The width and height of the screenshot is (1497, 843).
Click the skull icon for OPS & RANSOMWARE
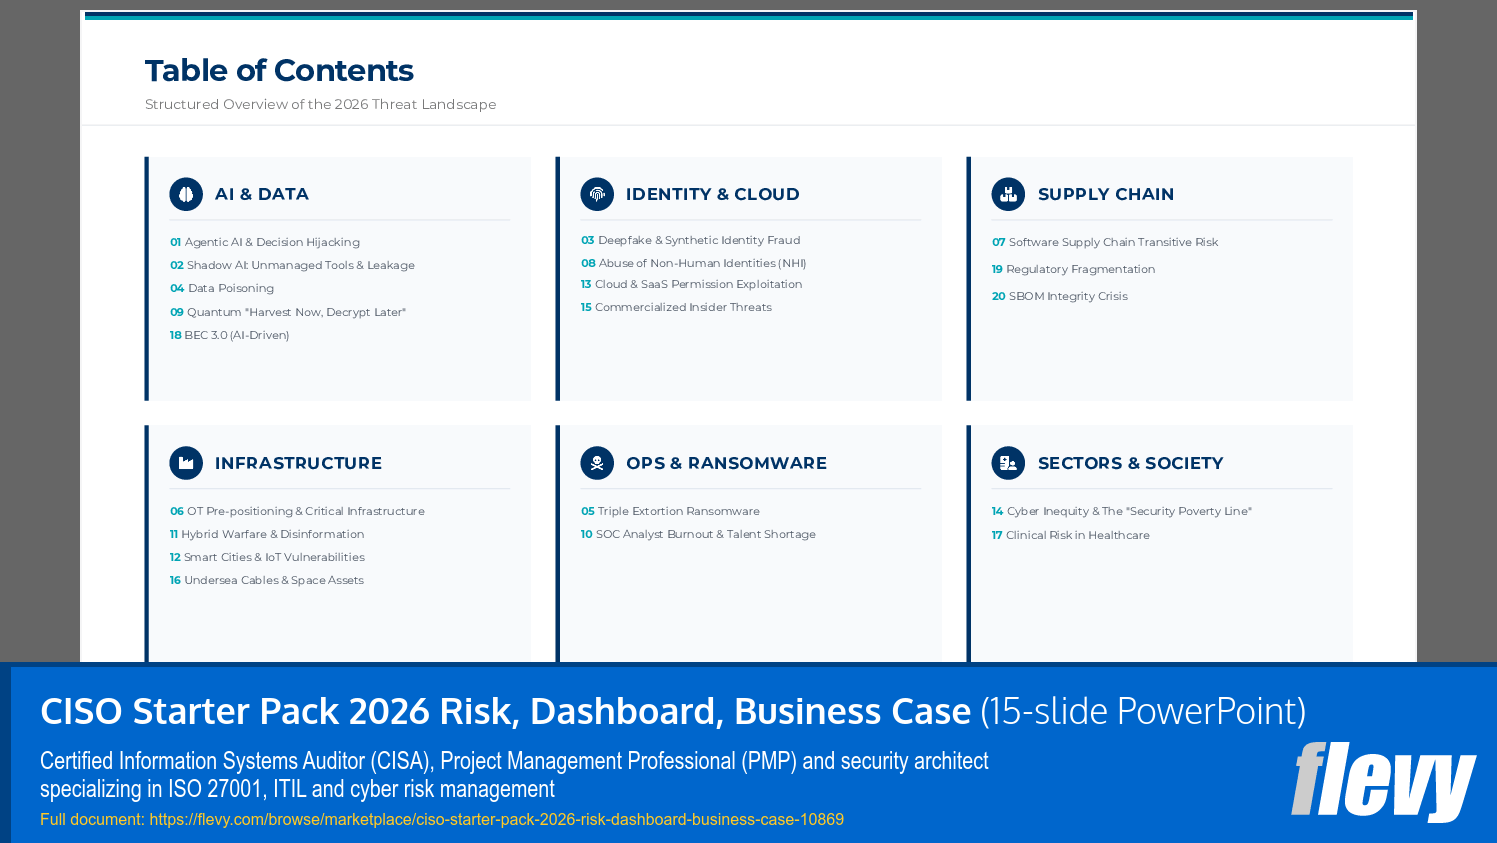(x=597, y=463)
